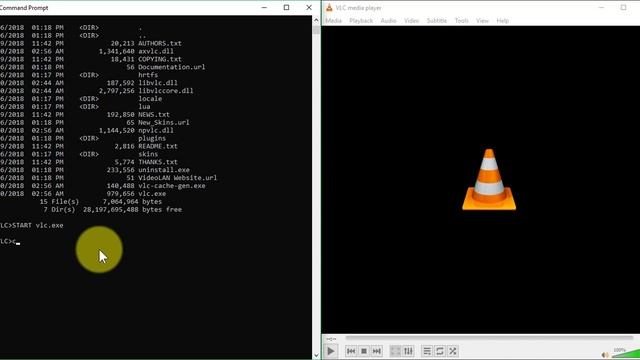Click the Stop playback button in VLC
640x360 pixels.
coord(364,351)
